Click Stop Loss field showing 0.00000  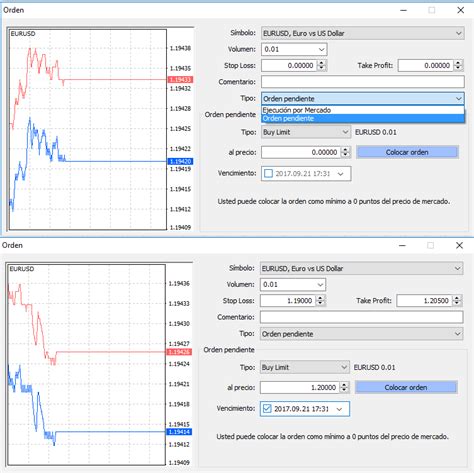point(289,66)
